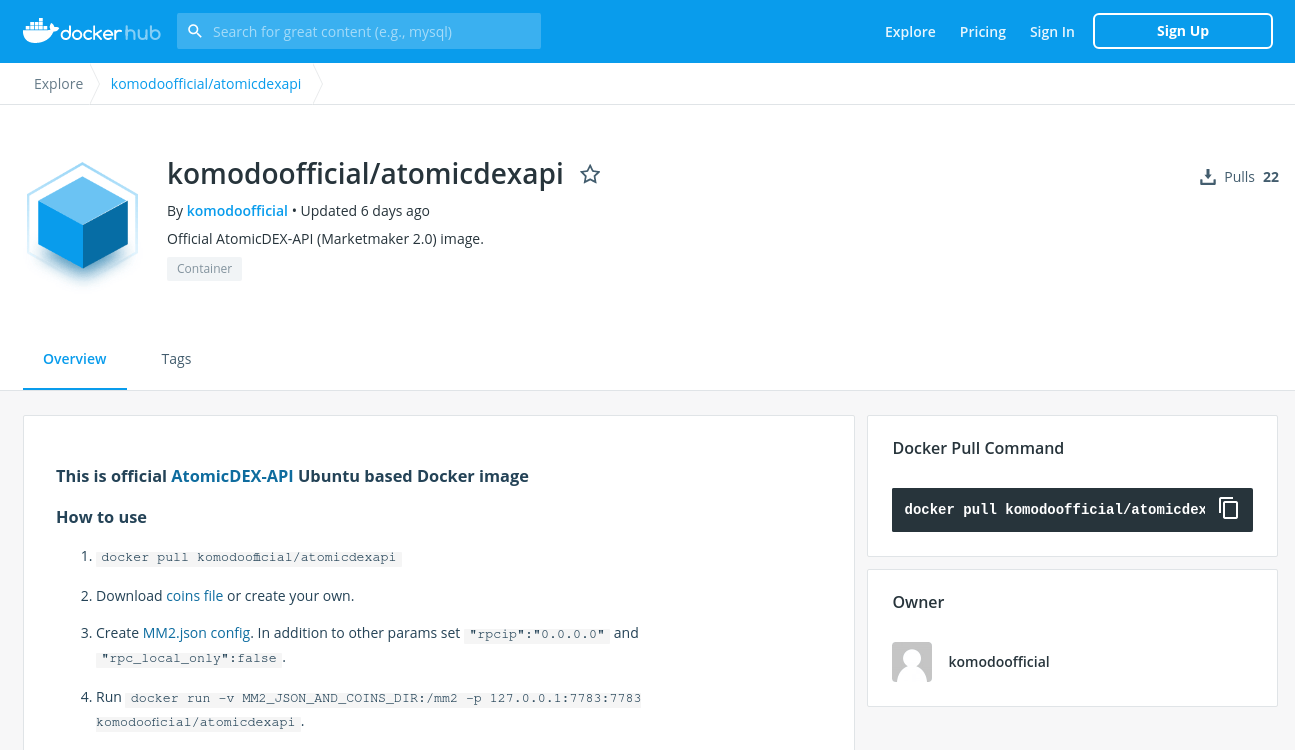Go to Sign In
Screen dimensions: 1295x750
pos(1052,32)
